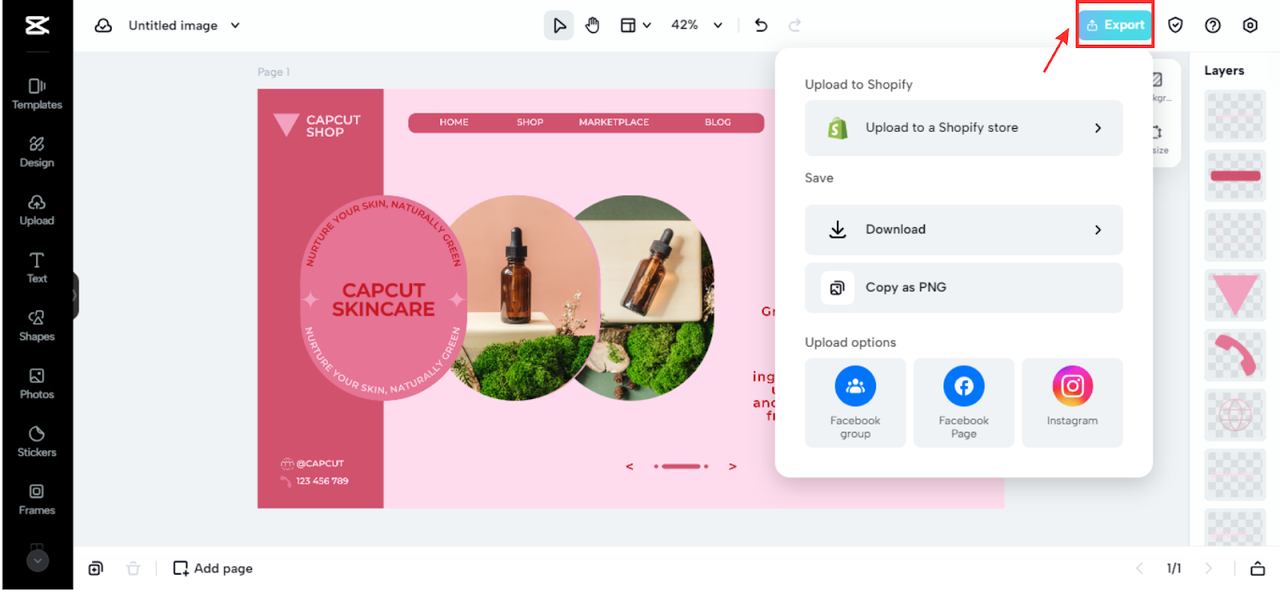Select the phone icon layer thumbnail
The width and height of the screenshot is (1280, 595).
point(1235,355)
